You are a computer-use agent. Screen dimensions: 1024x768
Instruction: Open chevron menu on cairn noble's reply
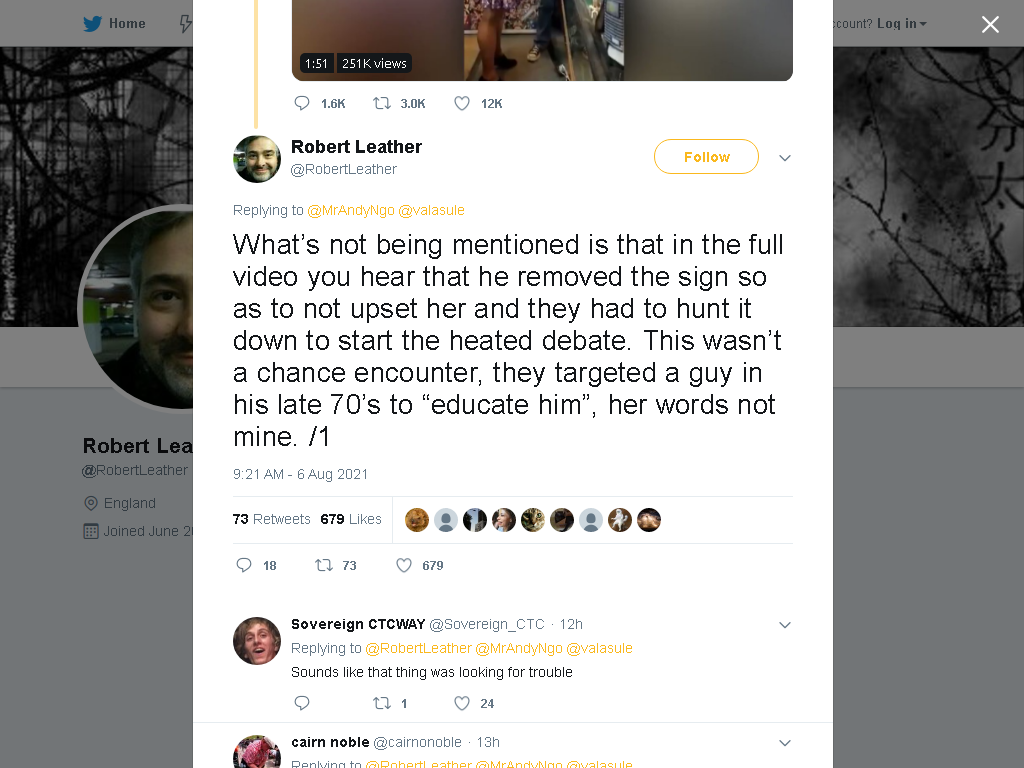pyautogui.click(x=785, y=743)
